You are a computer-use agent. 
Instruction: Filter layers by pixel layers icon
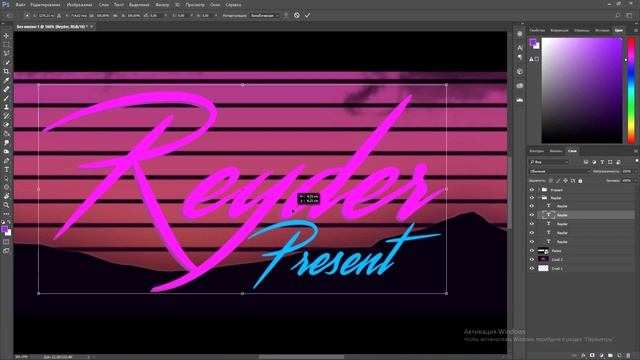[586, 162]
